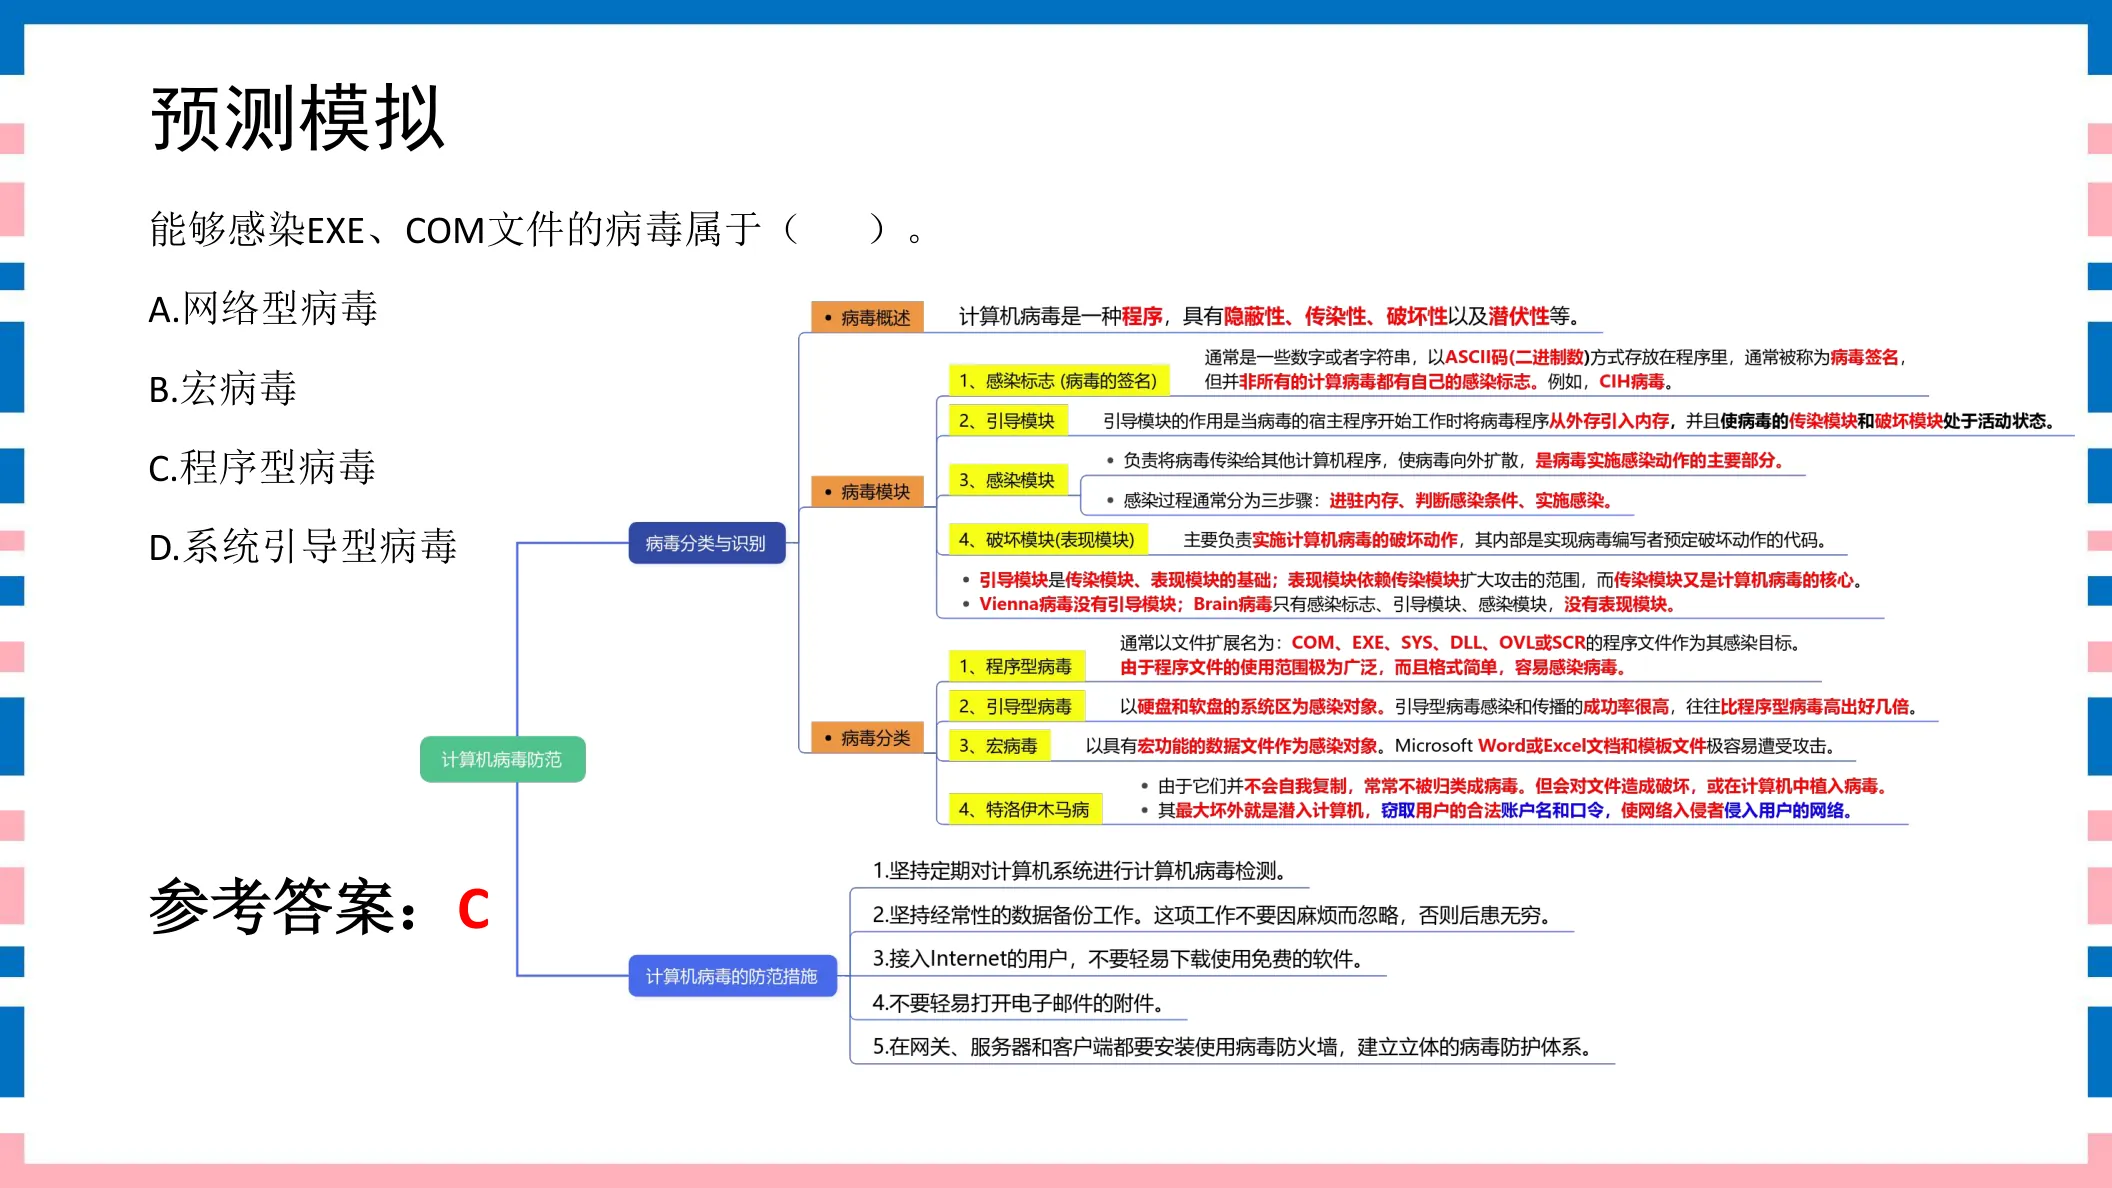Select the 计算机病毒的防范措施 node
Image resolution: width=2112 pixels, height=1188 pixels.
[732, 976]
